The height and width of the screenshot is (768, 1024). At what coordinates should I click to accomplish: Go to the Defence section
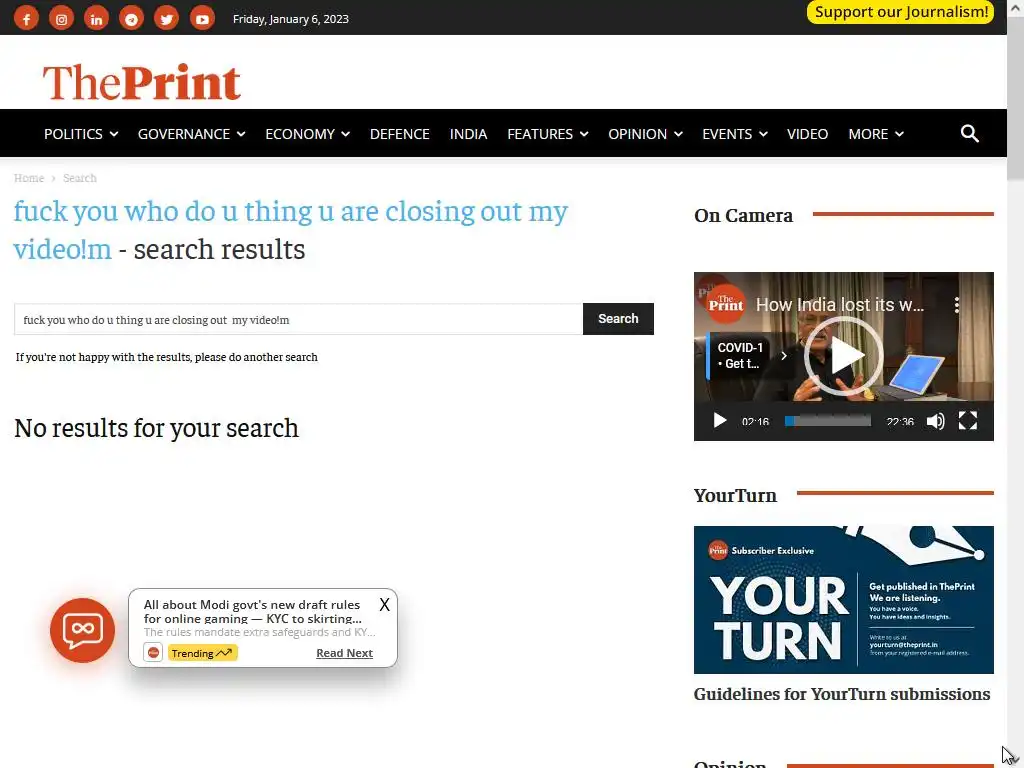400,134
